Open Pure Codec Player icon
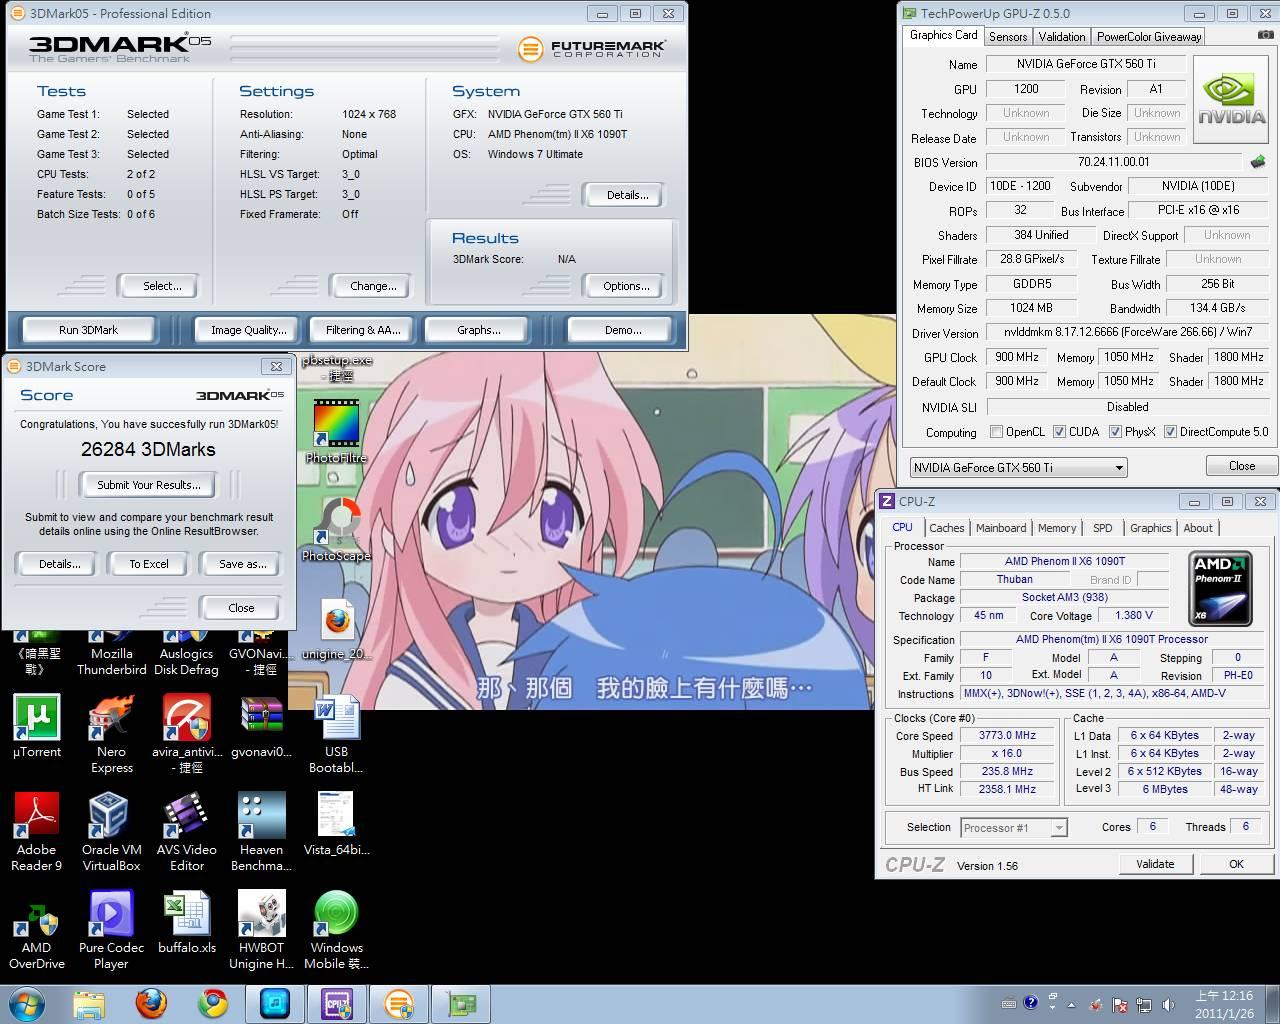Screen dimensions: 1280x1024 click(111, 930)
